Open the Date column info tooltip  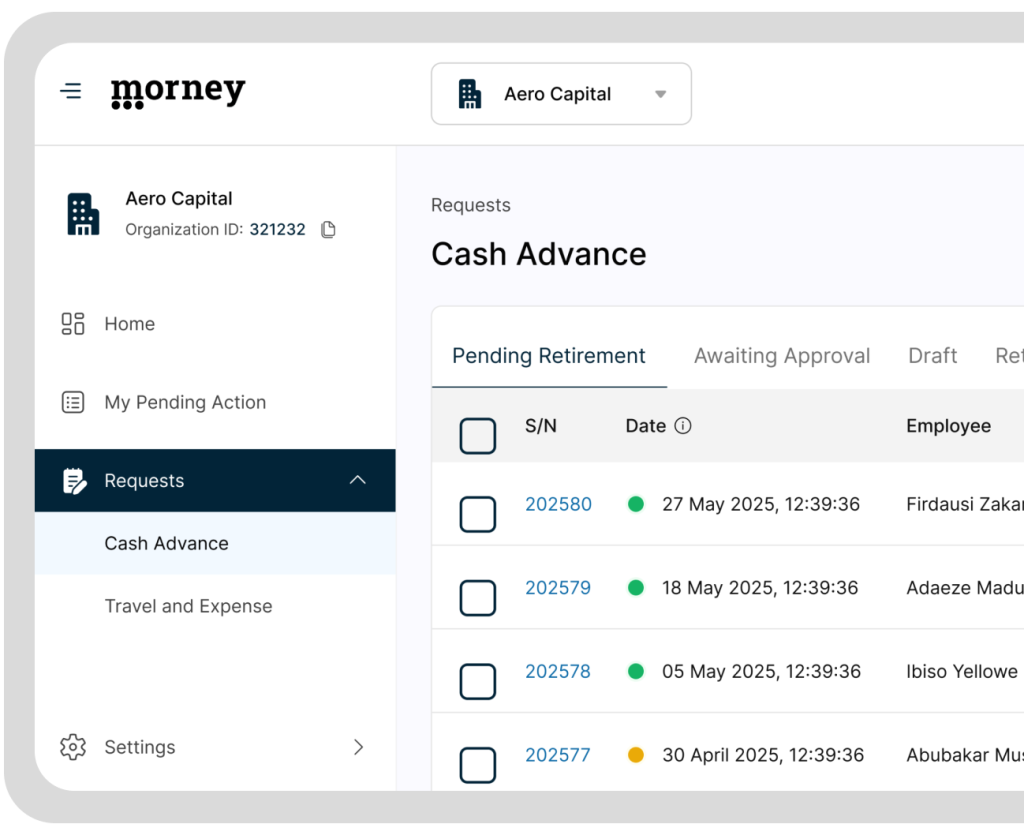click(x=685, y=425)
